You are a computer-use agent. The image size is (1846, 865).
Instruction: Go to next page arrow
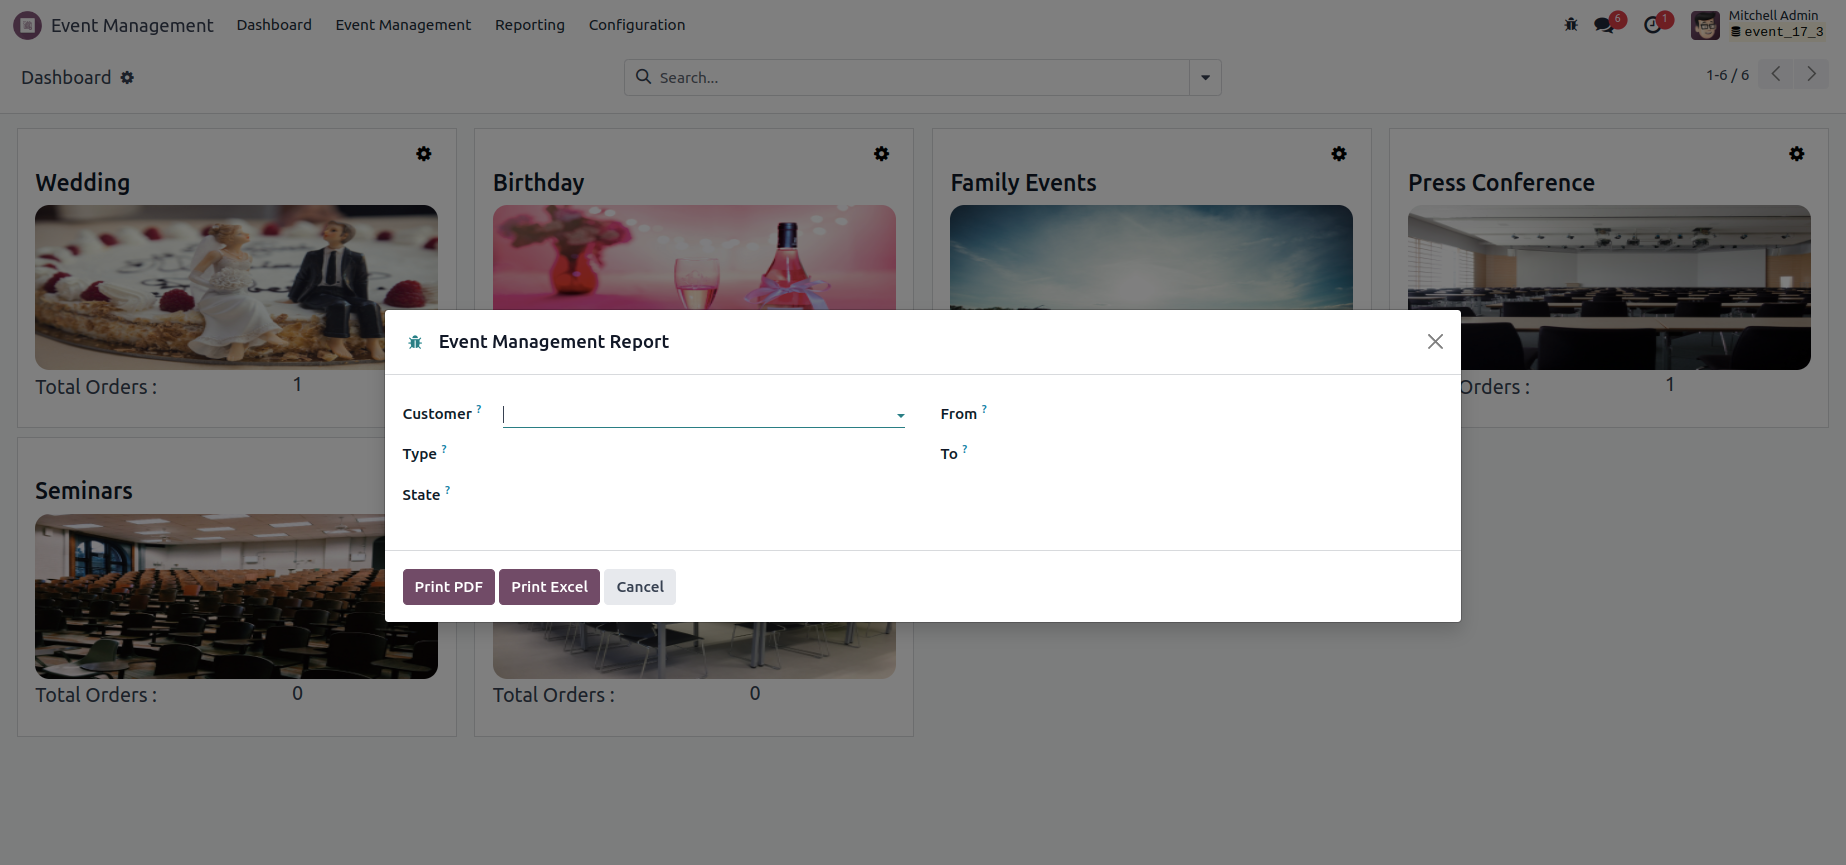(x=1811, y=74)
